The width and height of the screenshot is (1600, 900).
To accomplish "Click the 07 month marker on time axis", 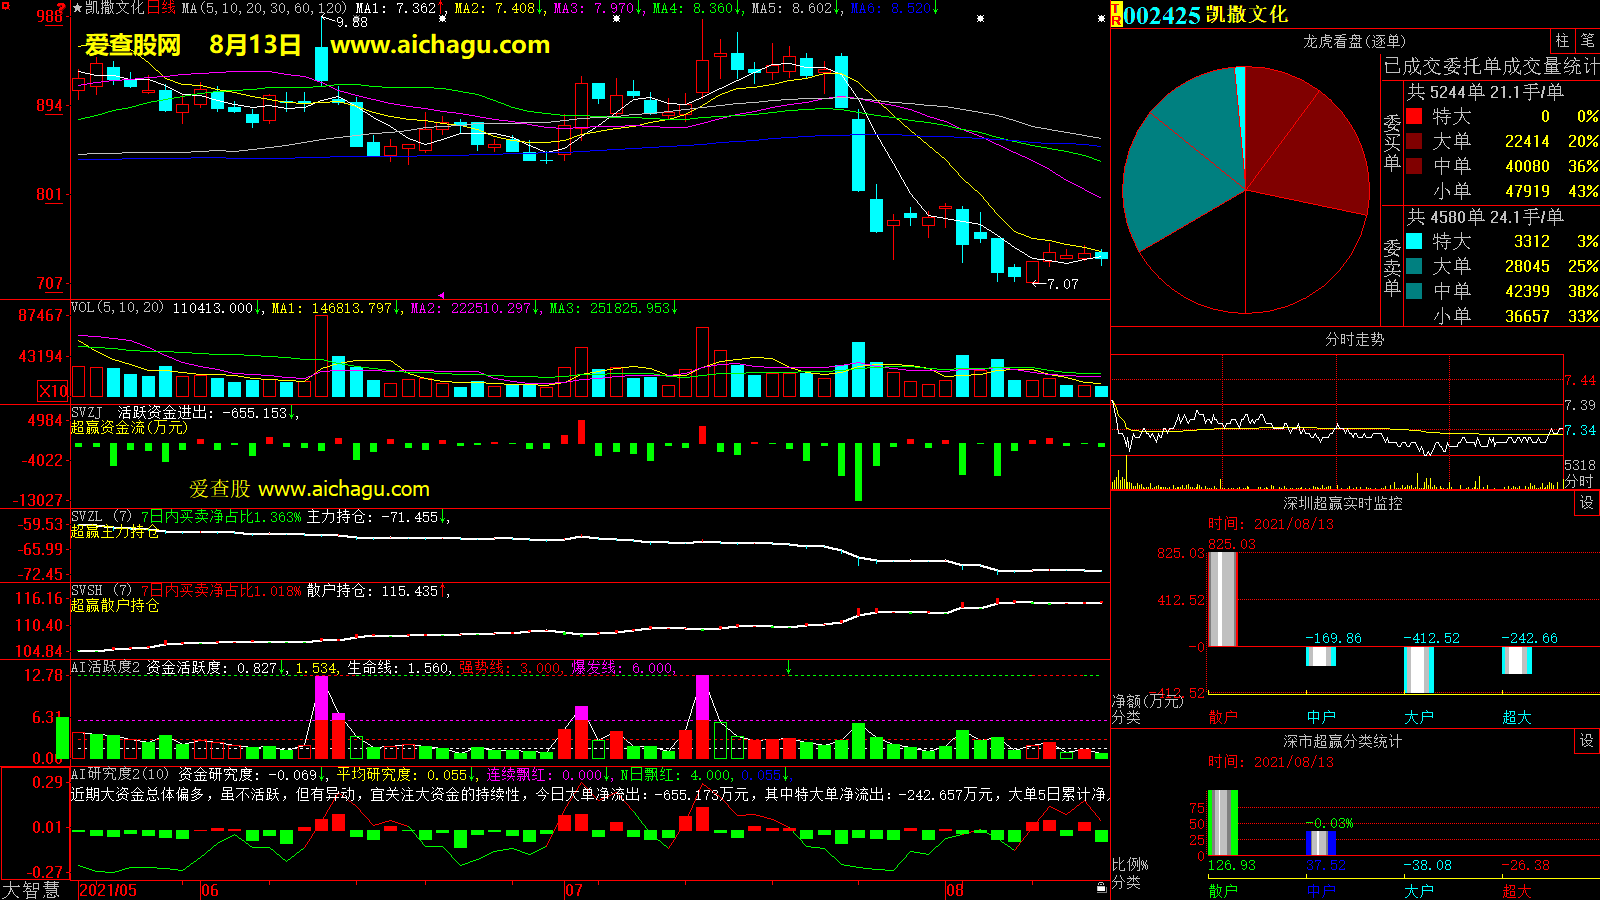I will [574, 890].
